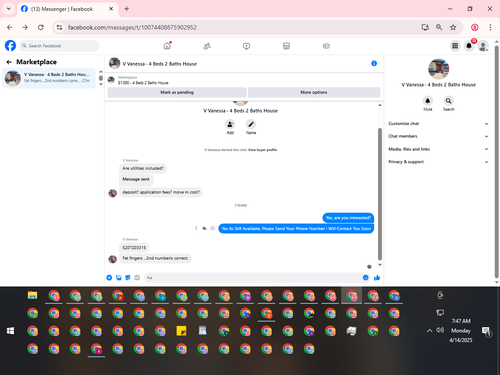Edit chat name pencil icon
Screen dimensions: 500x375
251,124
